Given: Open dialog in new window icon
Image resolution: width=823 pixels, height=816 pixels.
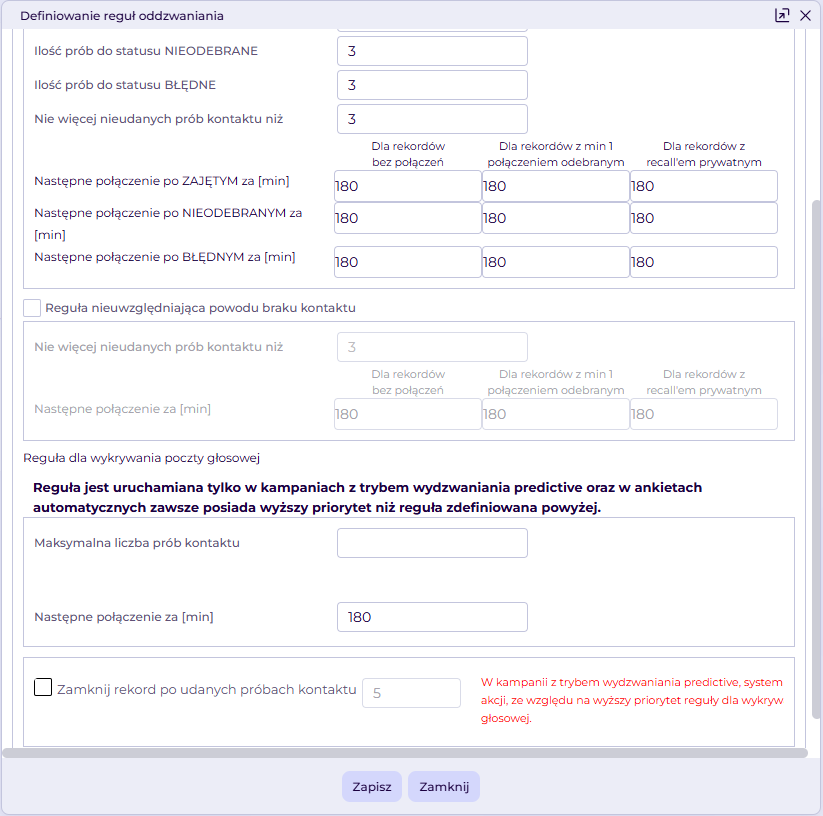Looking at the screenshot, I should pyautogui.click(x=782, y=15).
